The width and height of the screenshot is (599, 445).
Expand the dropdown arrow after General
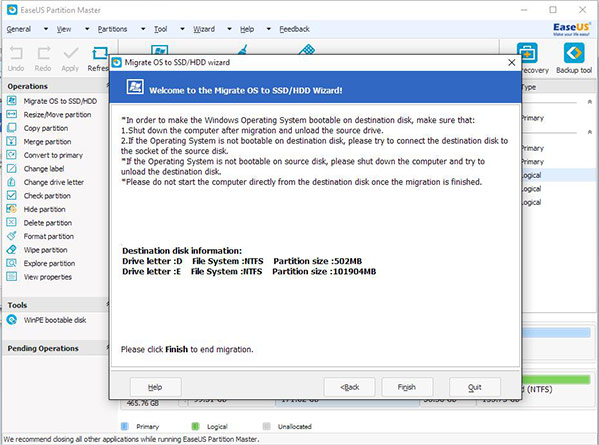tap(45, 29)
